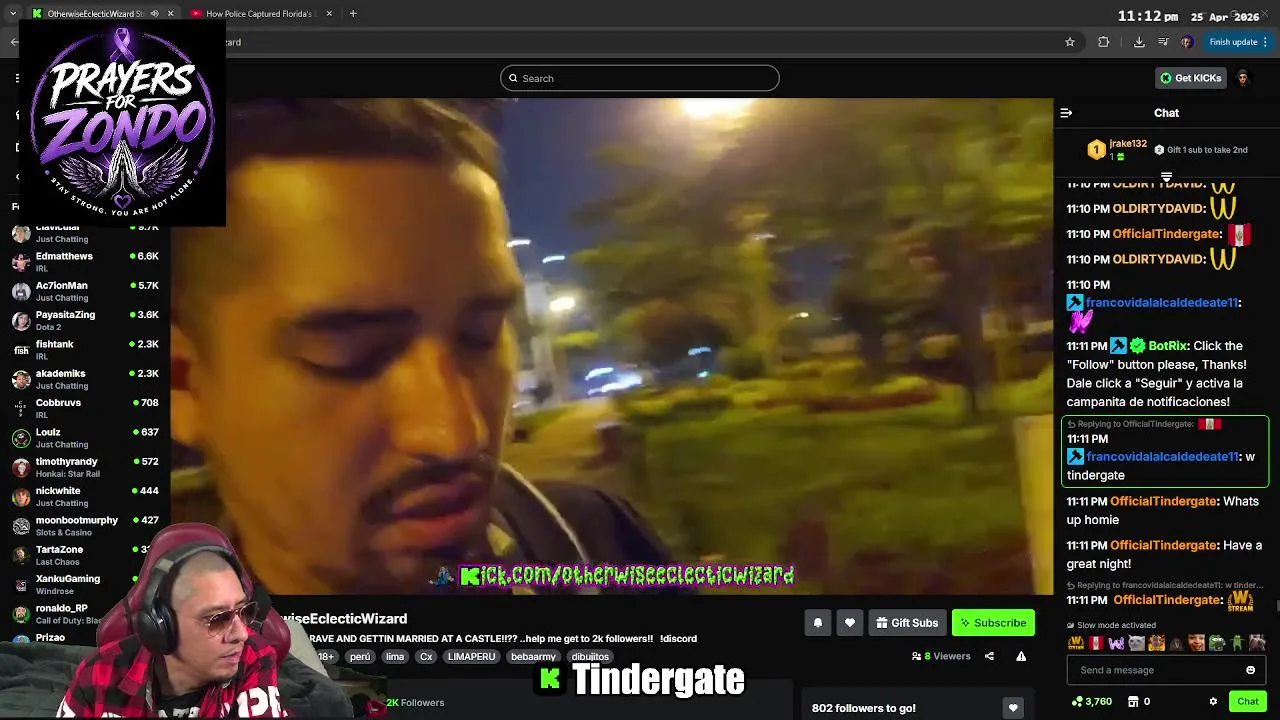
Task: Open PayasitaZing channel in sidebar
Action: (85, 320)
